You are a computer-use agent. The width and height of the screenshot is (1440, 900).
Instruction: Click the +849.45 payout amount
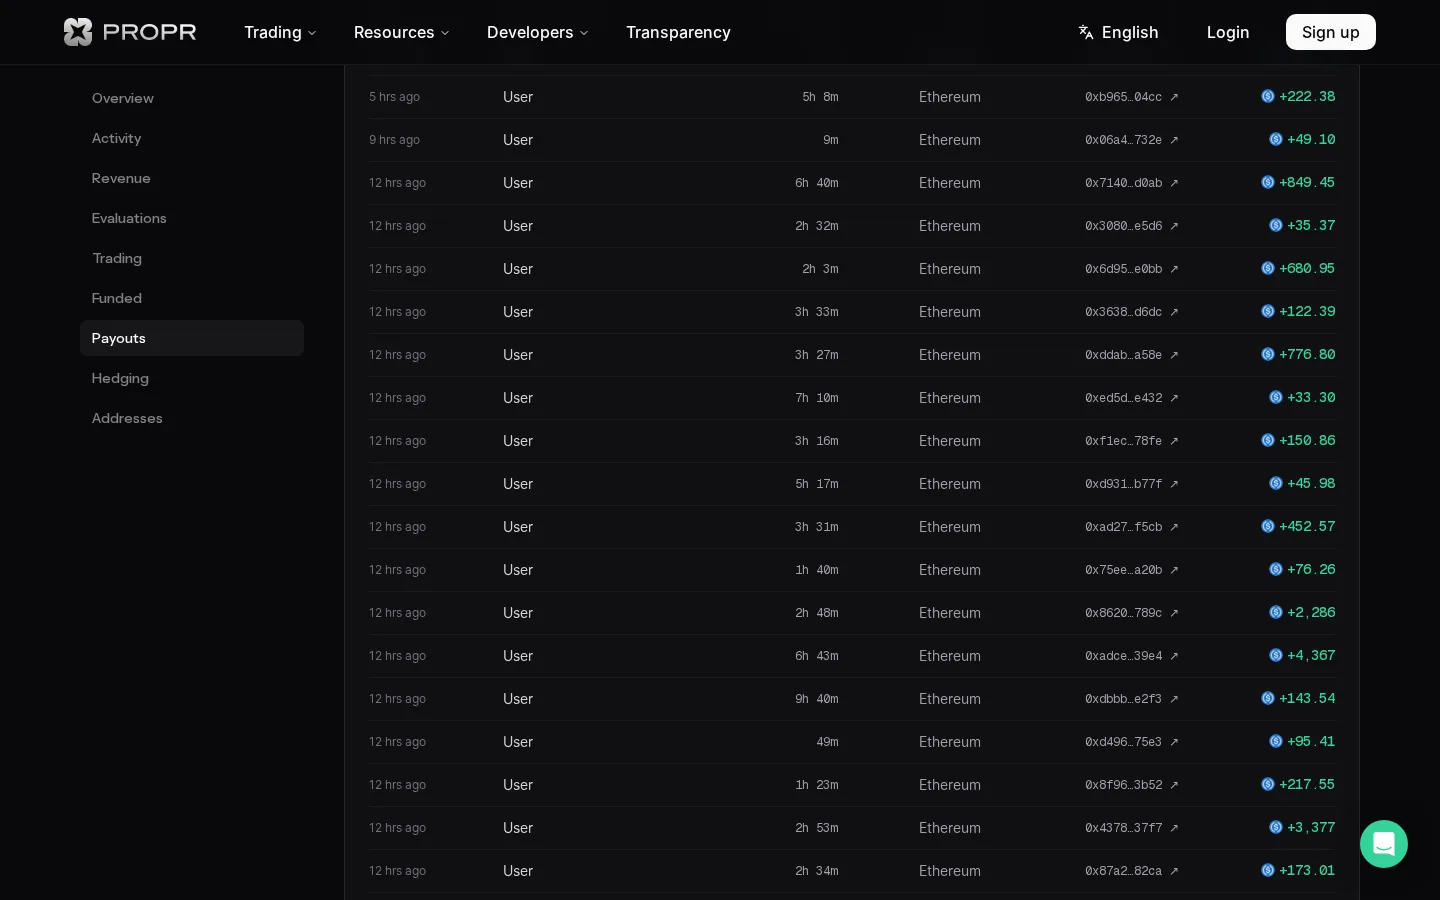[x=1307, y=182]
